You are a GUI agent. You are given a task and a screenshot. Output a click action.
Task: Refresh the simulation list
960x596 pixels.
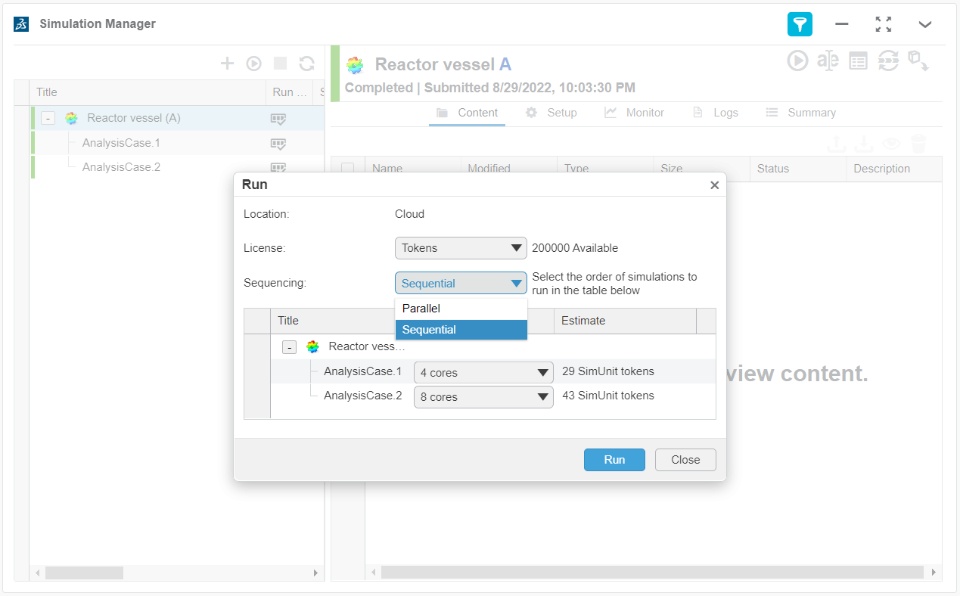[x=307, y=63]
